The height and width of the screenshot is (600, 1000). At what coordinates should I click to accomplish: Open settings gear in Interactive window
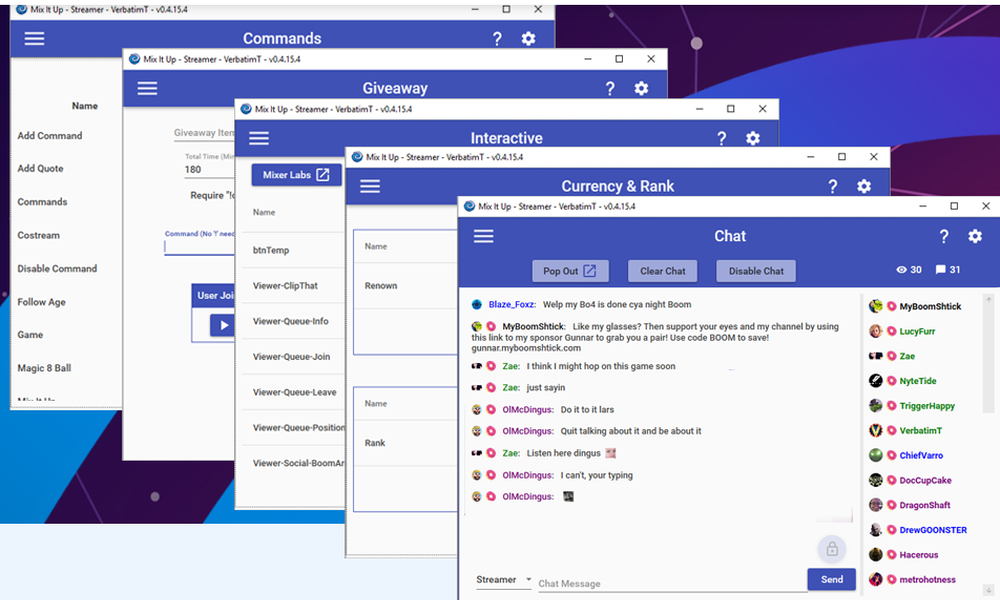tap(753, 138)
